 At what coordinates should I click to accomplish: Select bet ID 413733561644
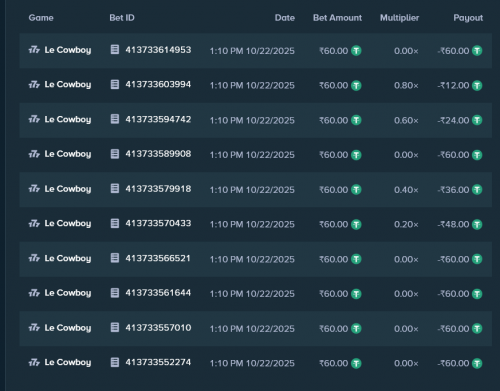[x=158, y=293]
